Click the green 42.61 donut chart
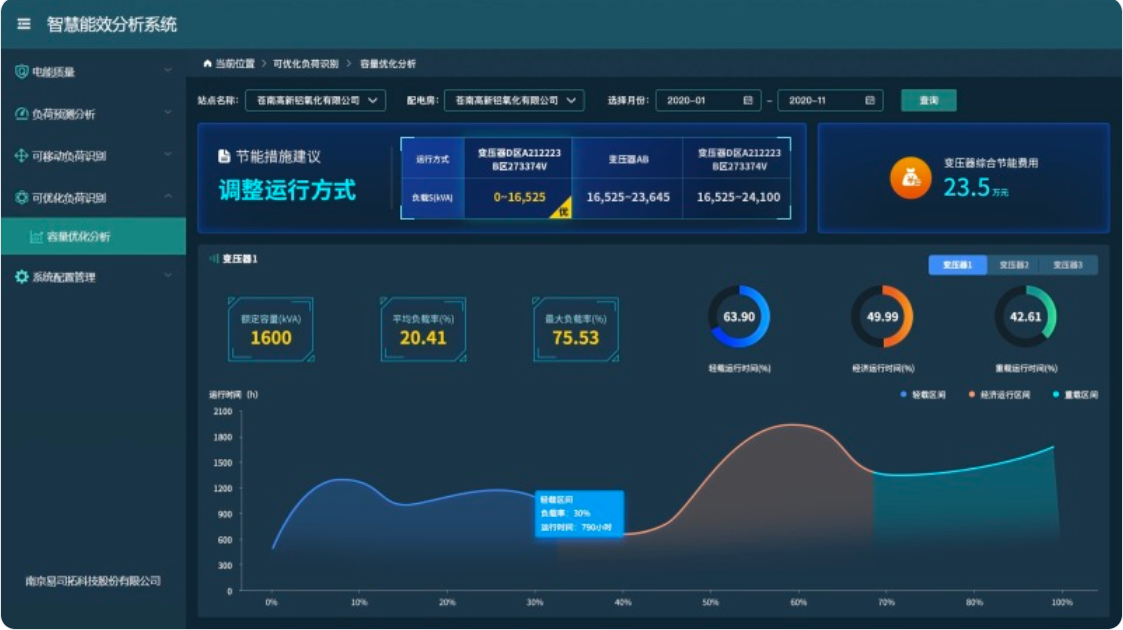Viewport: 1123px width, 630px height. [1025, 316]
